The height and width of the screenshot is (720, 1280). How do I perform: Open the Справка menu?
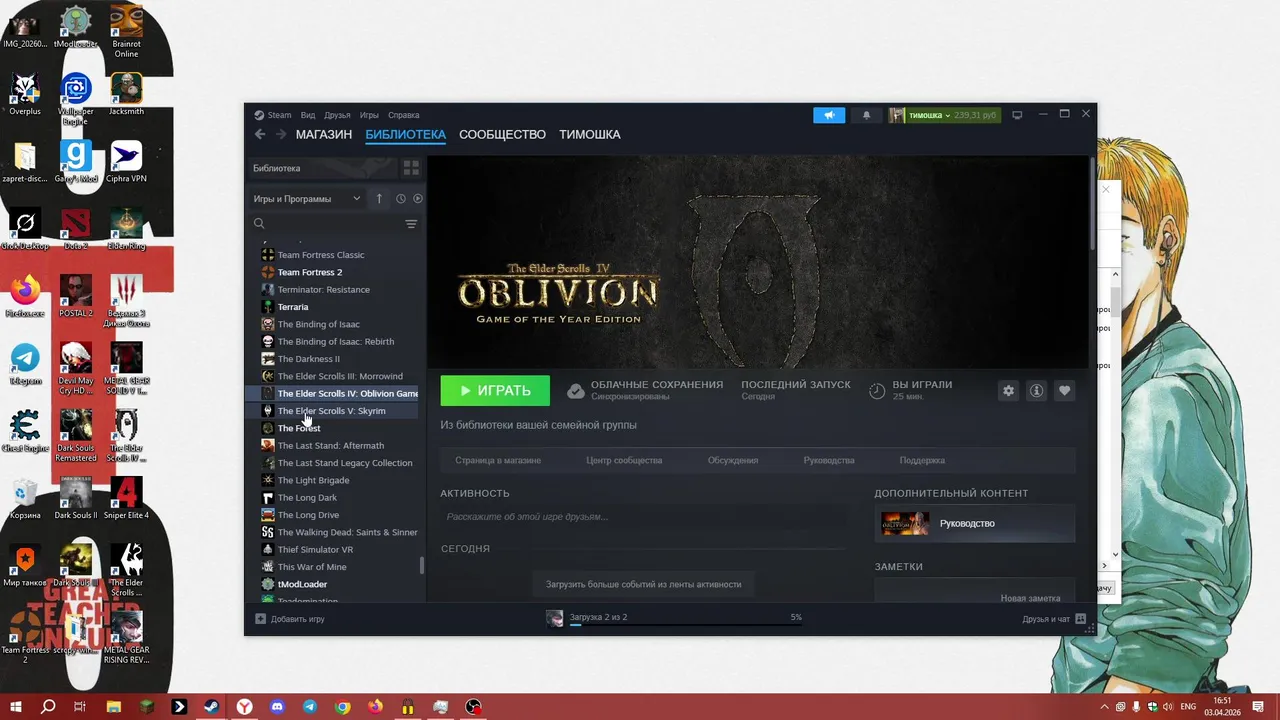click(x=404, y=115)
